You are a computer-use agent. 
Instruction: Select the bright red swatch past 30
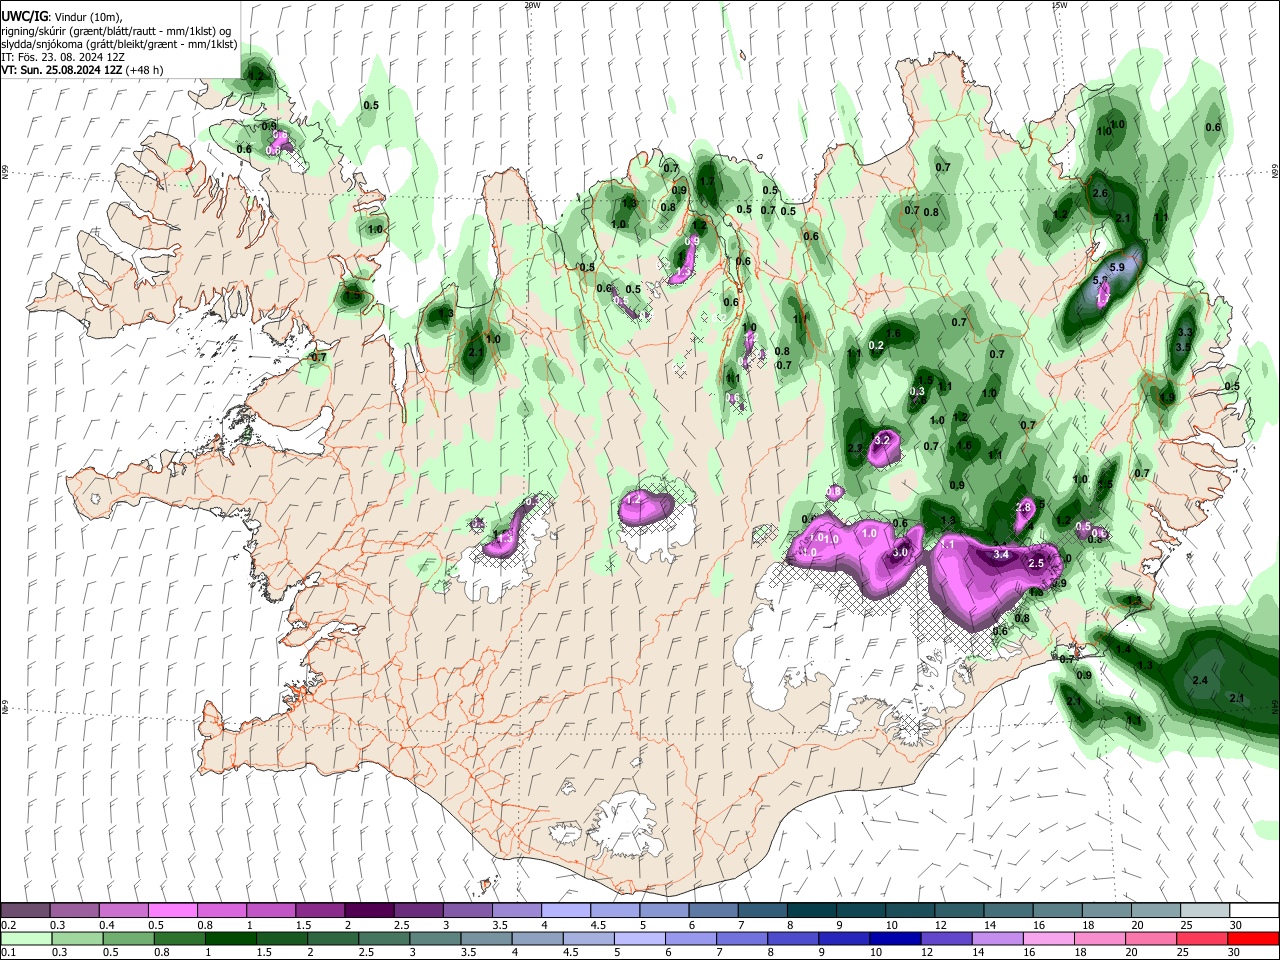1252,938
